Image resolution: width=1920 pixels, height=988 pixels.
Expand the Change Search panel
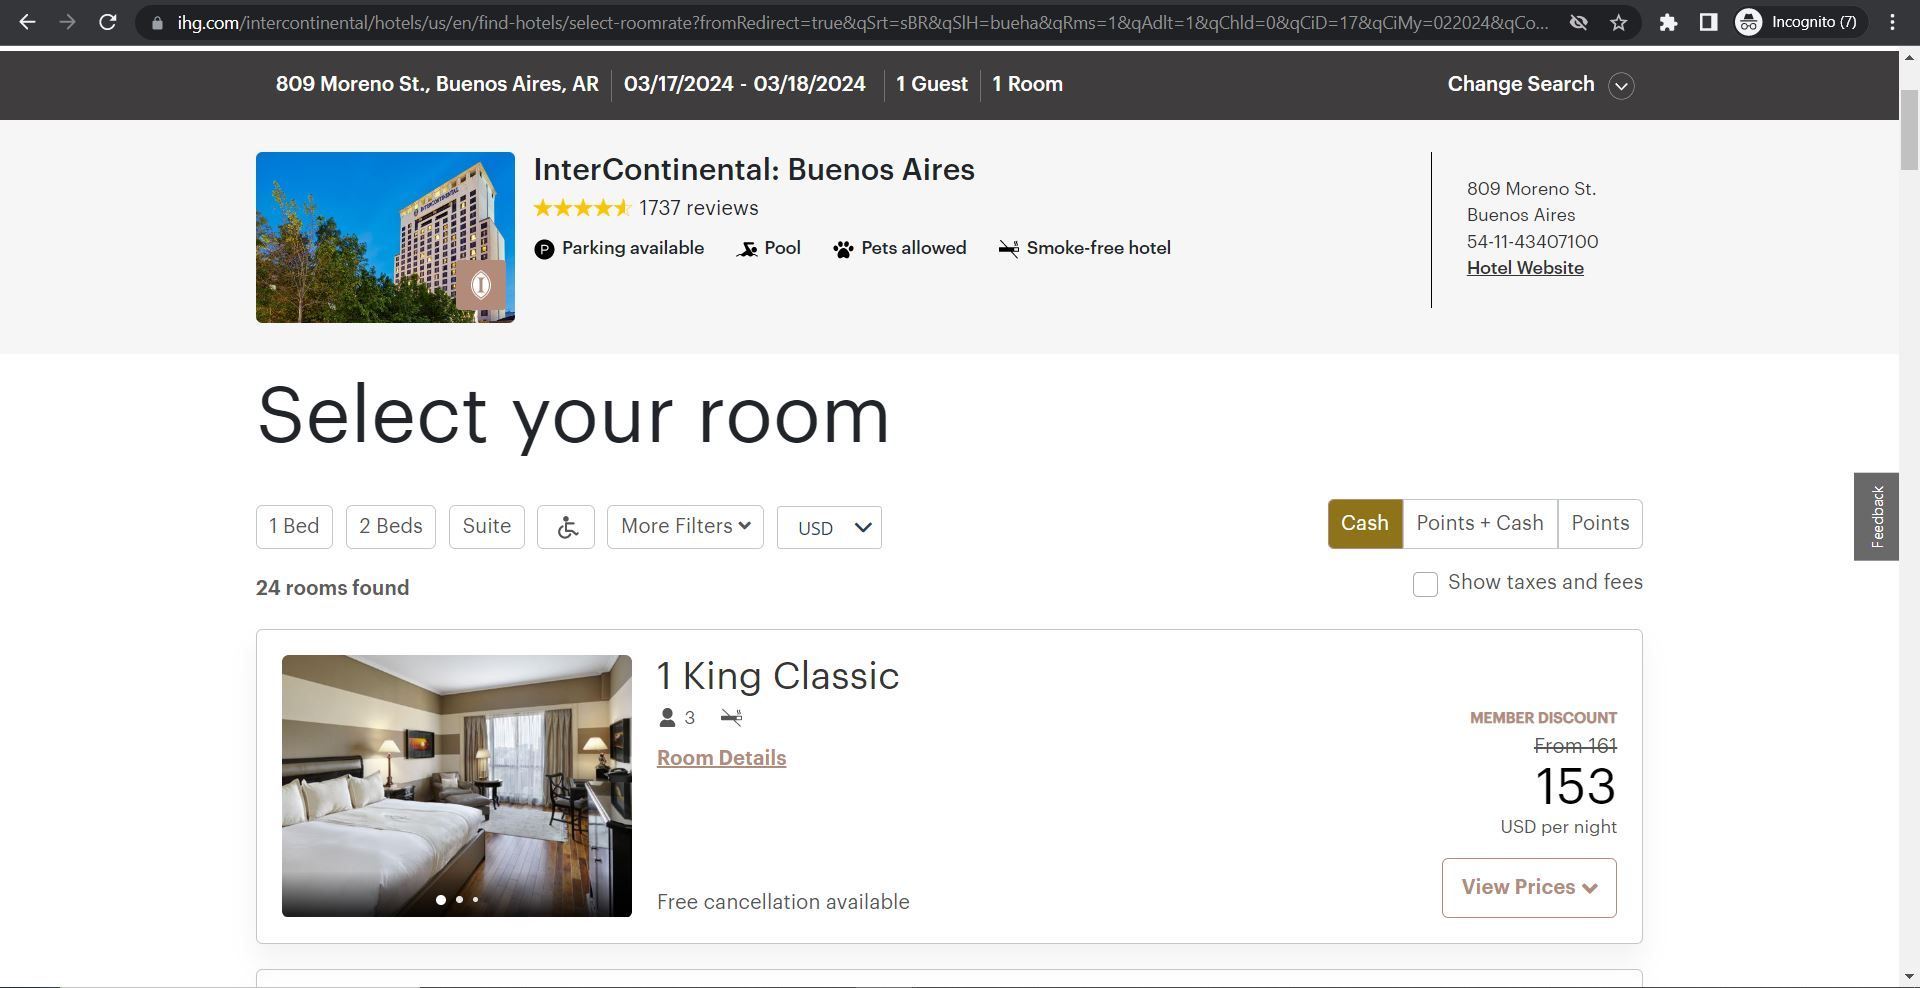click(x=1540, y=85)
